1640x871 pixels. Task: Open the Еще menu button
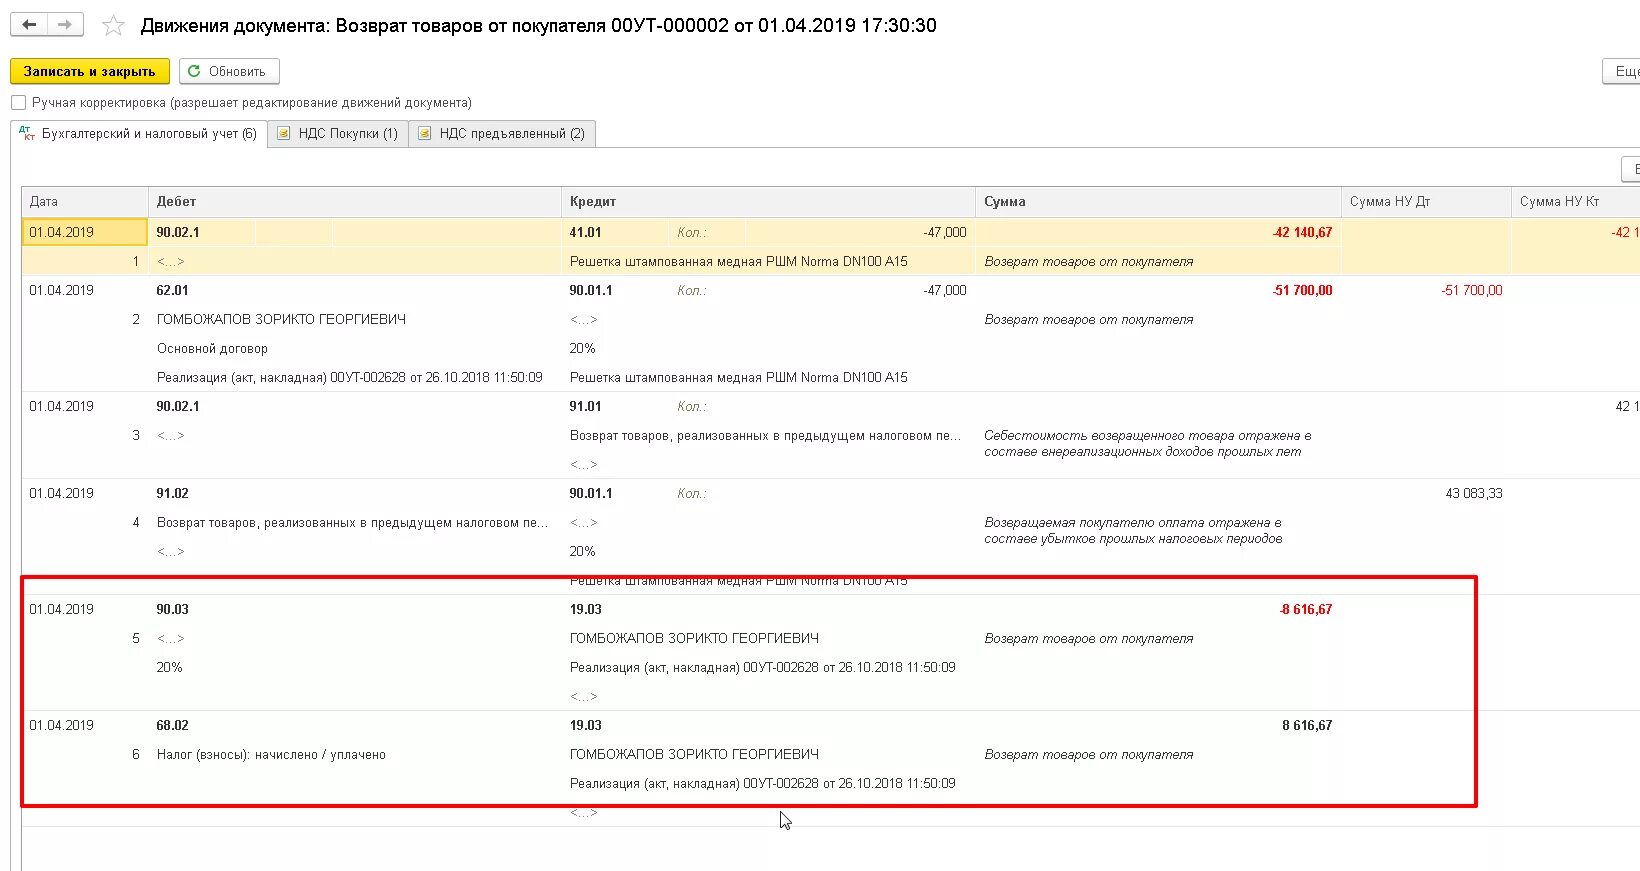coord(1622,71)
